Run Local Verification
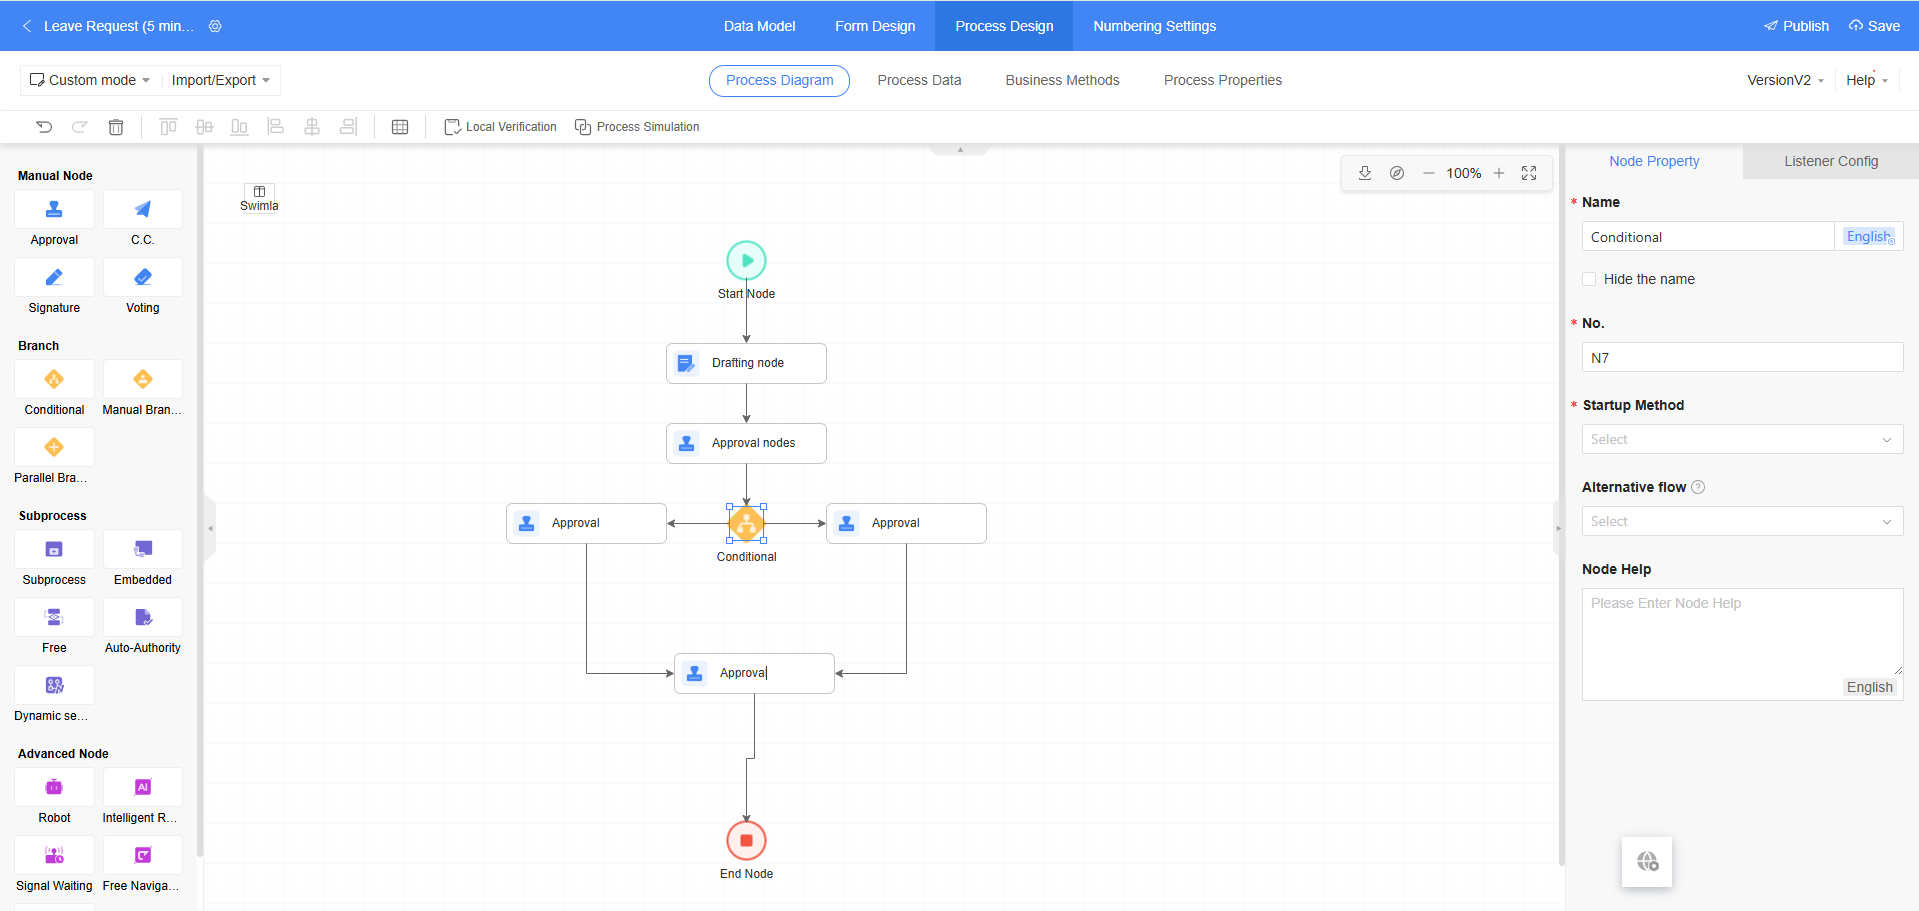This screenshot has height=911, width=1919. tap(501, 127)
